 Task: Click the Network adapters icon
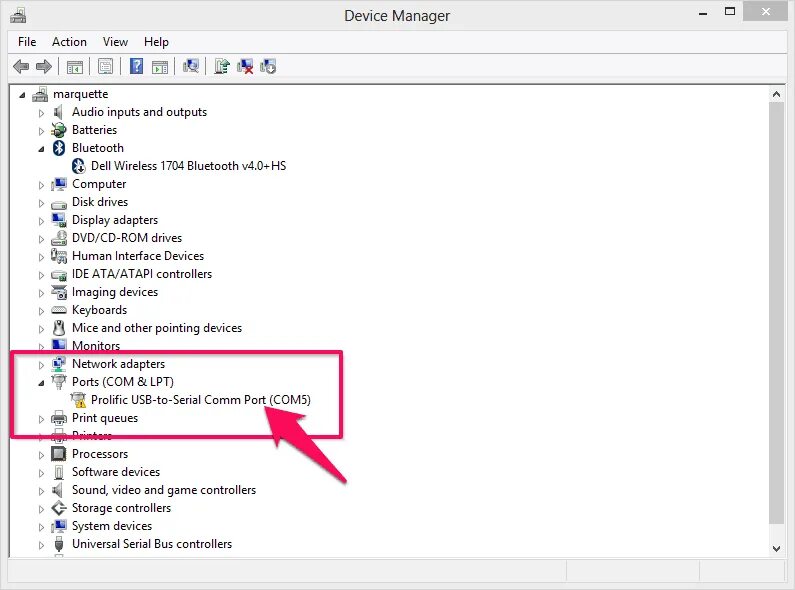[59, 364]
